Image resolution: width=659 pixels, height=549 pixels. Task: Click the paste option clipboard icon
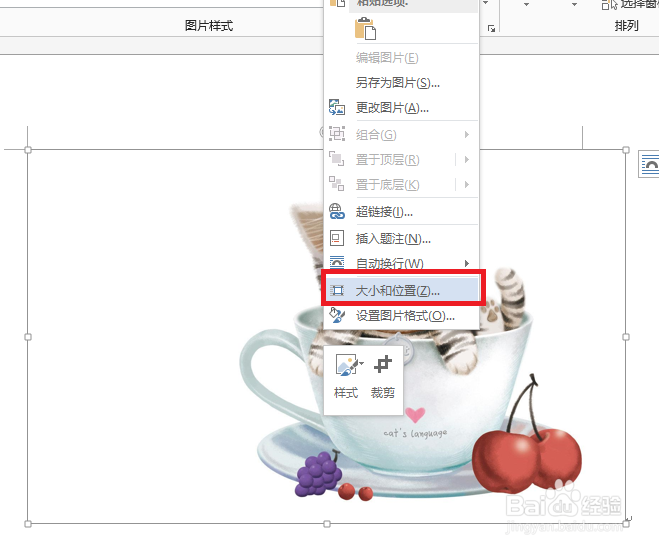365,29
